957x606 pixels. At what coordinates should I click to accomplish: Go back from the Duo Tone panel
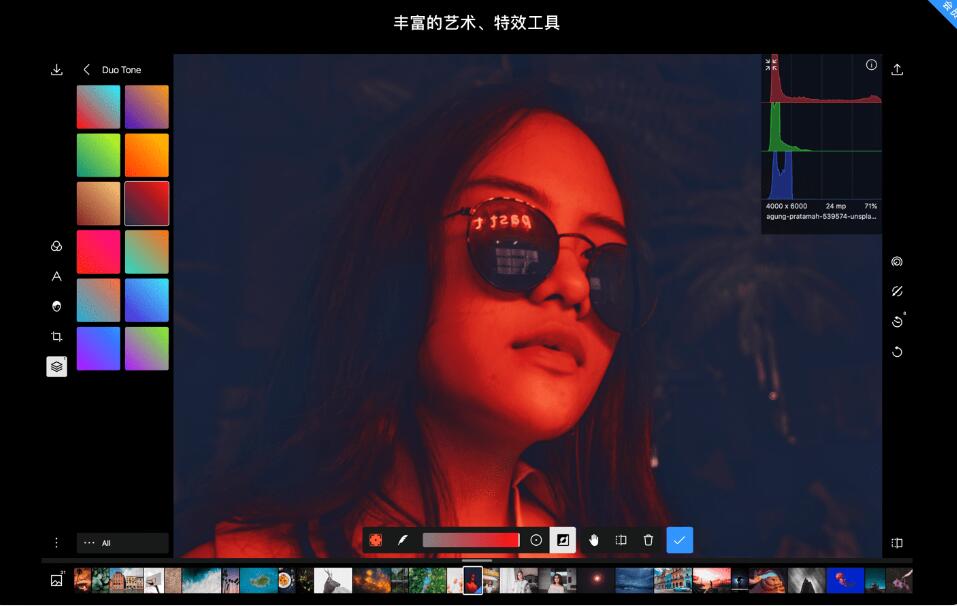click(87, 70)
